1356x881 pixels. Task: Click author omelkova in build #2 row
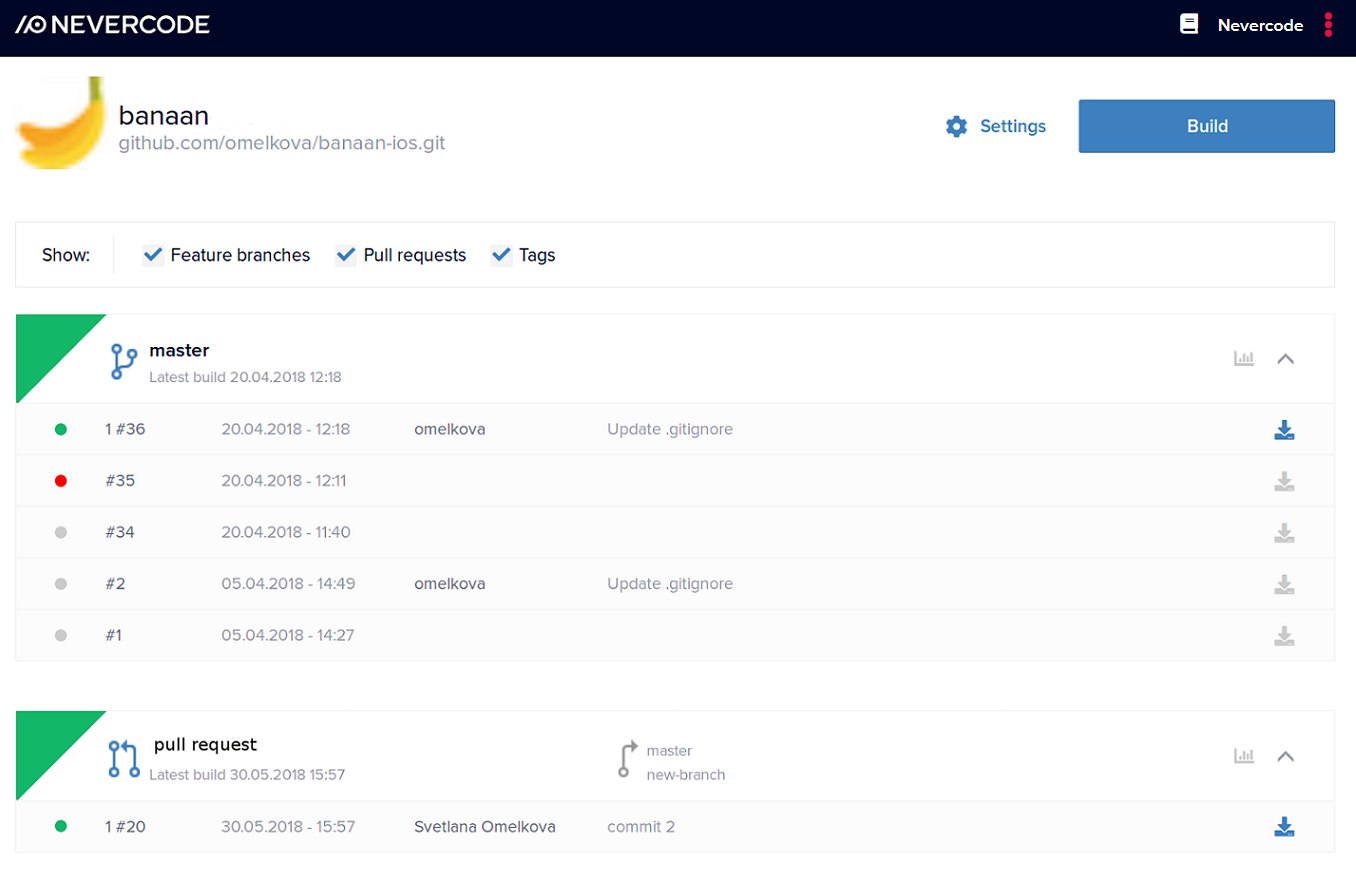(450, 584)
